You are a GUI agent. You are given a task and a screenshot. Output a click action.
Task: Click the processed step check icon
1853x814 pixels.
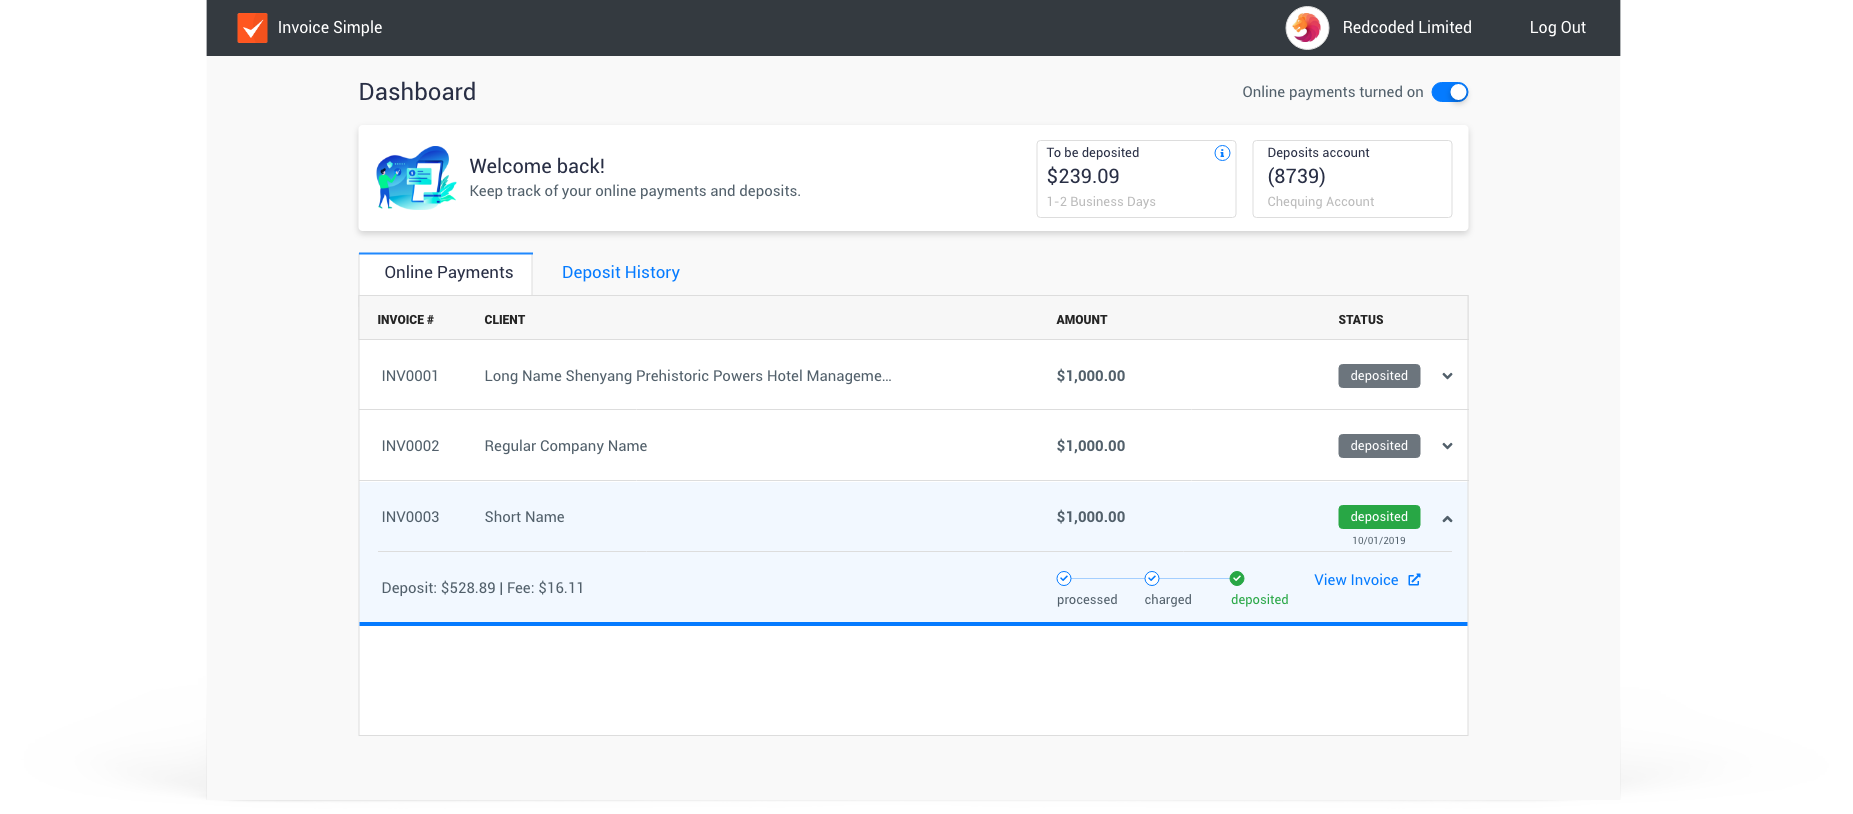[x=1064, y=578]
